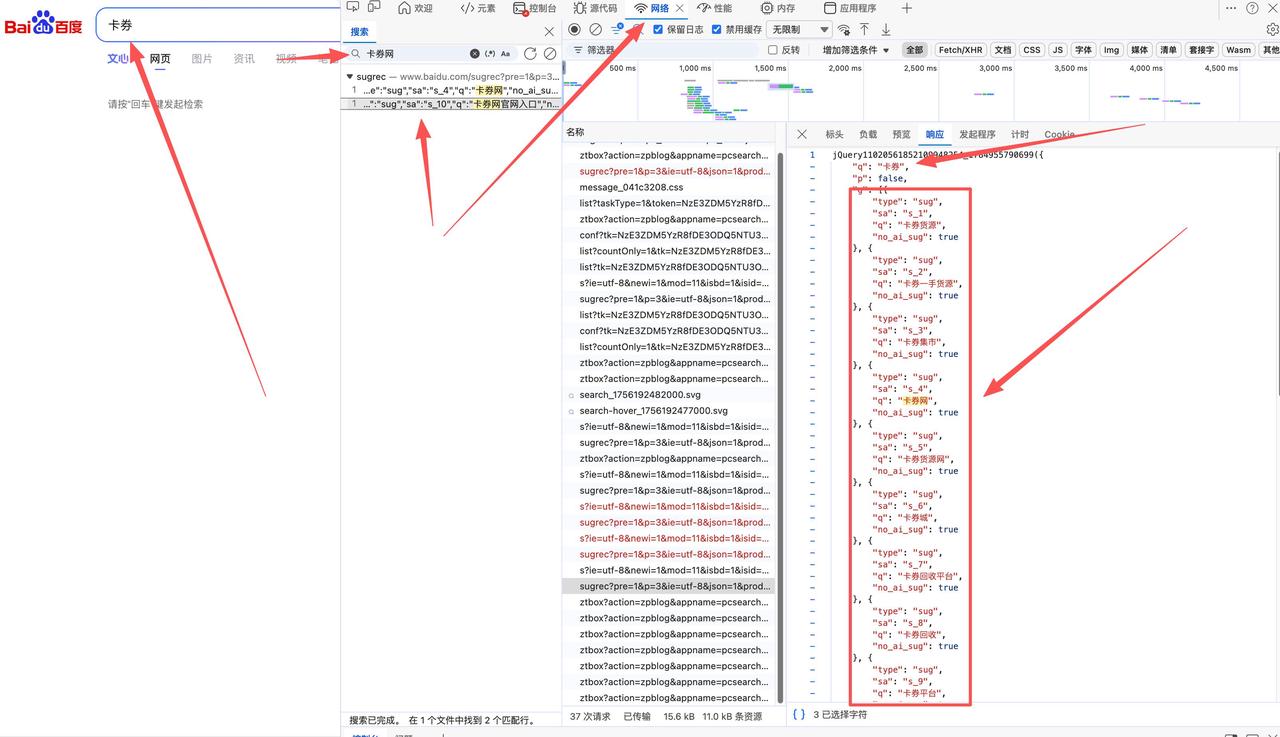This screenshot has height=737, width=1280.
Task: Toggle device emulation icon
Action: pyautogui.click(x=375, y=8)
